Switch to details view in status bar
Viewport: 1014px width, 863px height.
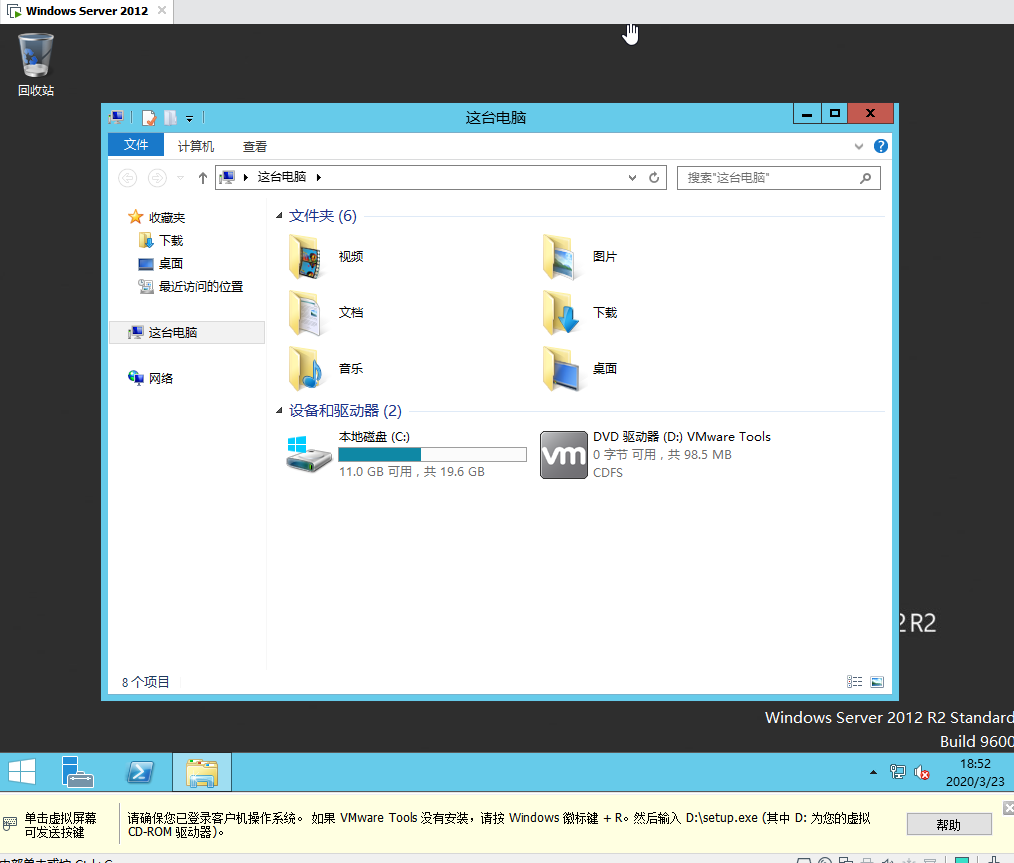click(855, 682)
